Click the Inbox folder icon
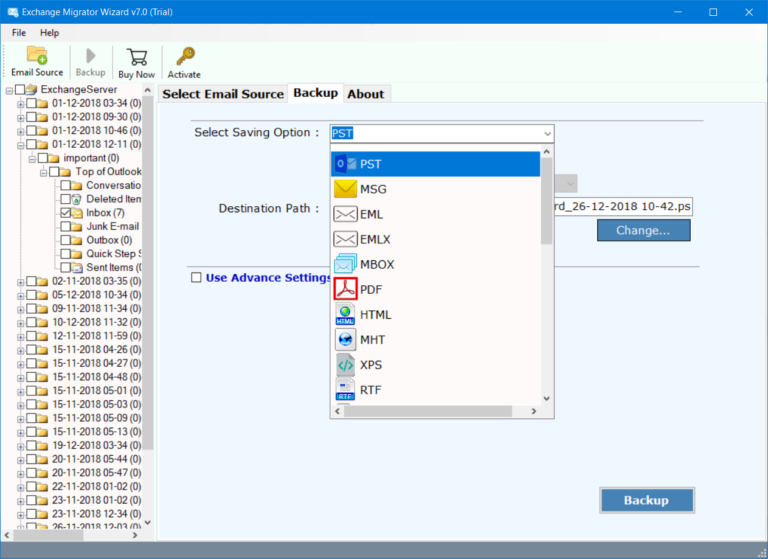 [77, 213]
